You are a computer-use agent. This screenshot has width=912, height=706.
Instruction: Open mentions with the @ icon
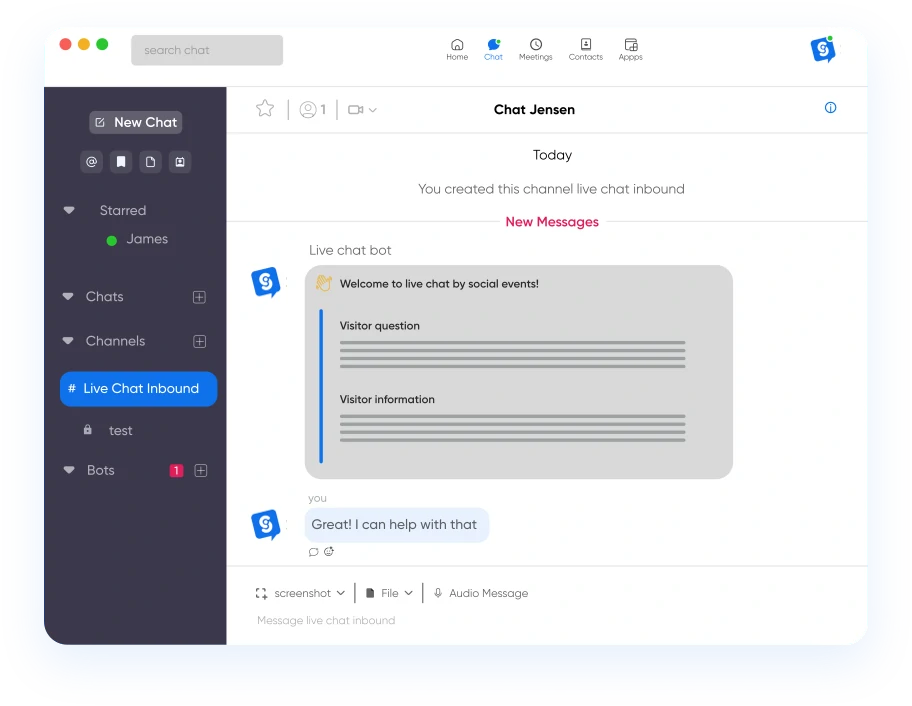[x=91, y=162]
